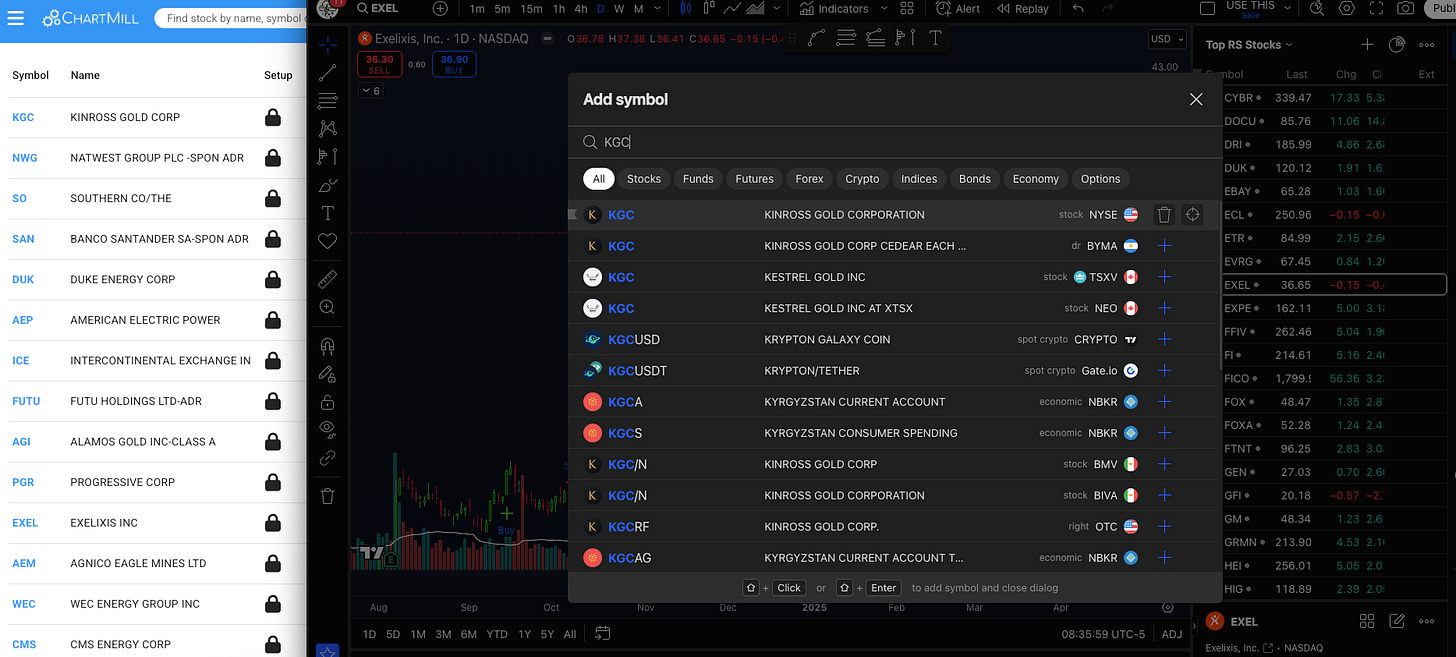1456x657 pixels.
Task: Select the 5Y date range
Action: click(x=547, y=634)
